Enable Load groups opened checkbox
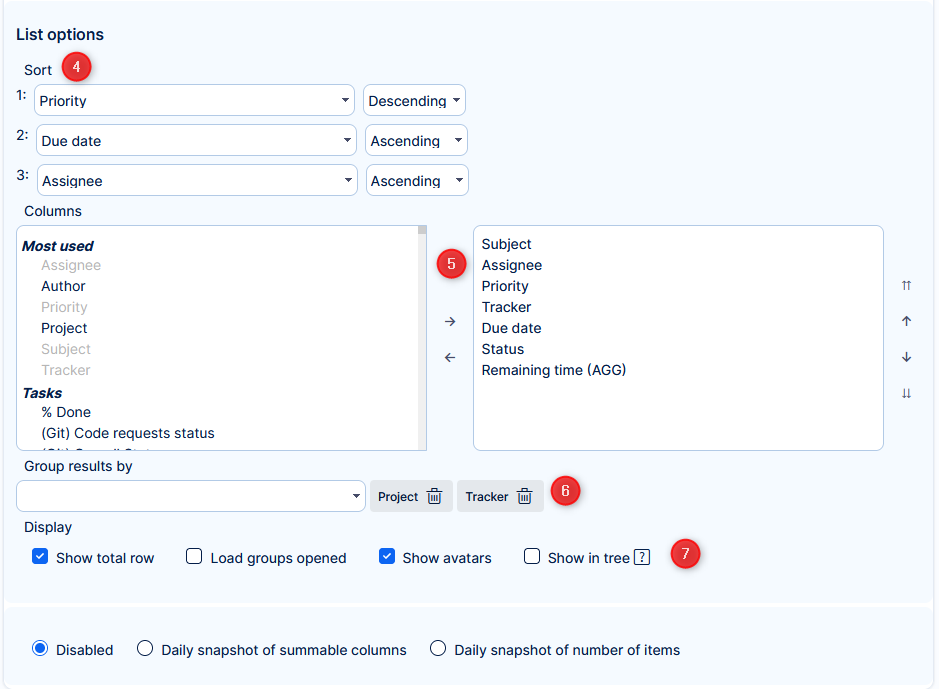The height and width of the screenshot is (689, 939). pos(194,557)
